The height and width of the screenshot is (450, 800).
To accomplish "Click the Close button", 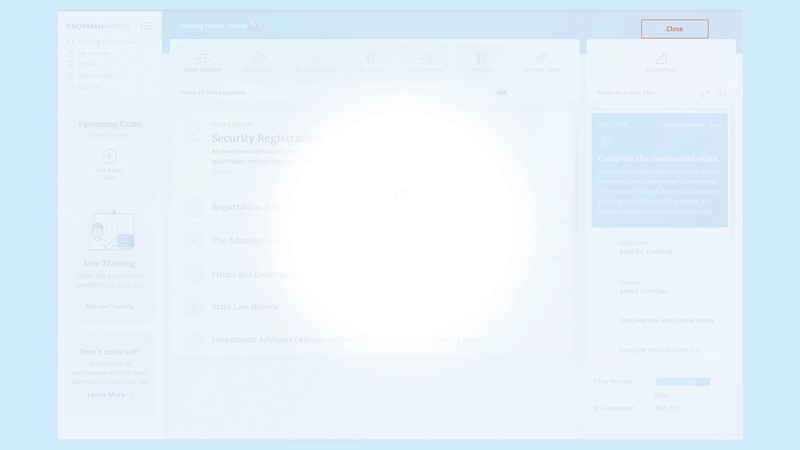I will (x=674, y=29).
